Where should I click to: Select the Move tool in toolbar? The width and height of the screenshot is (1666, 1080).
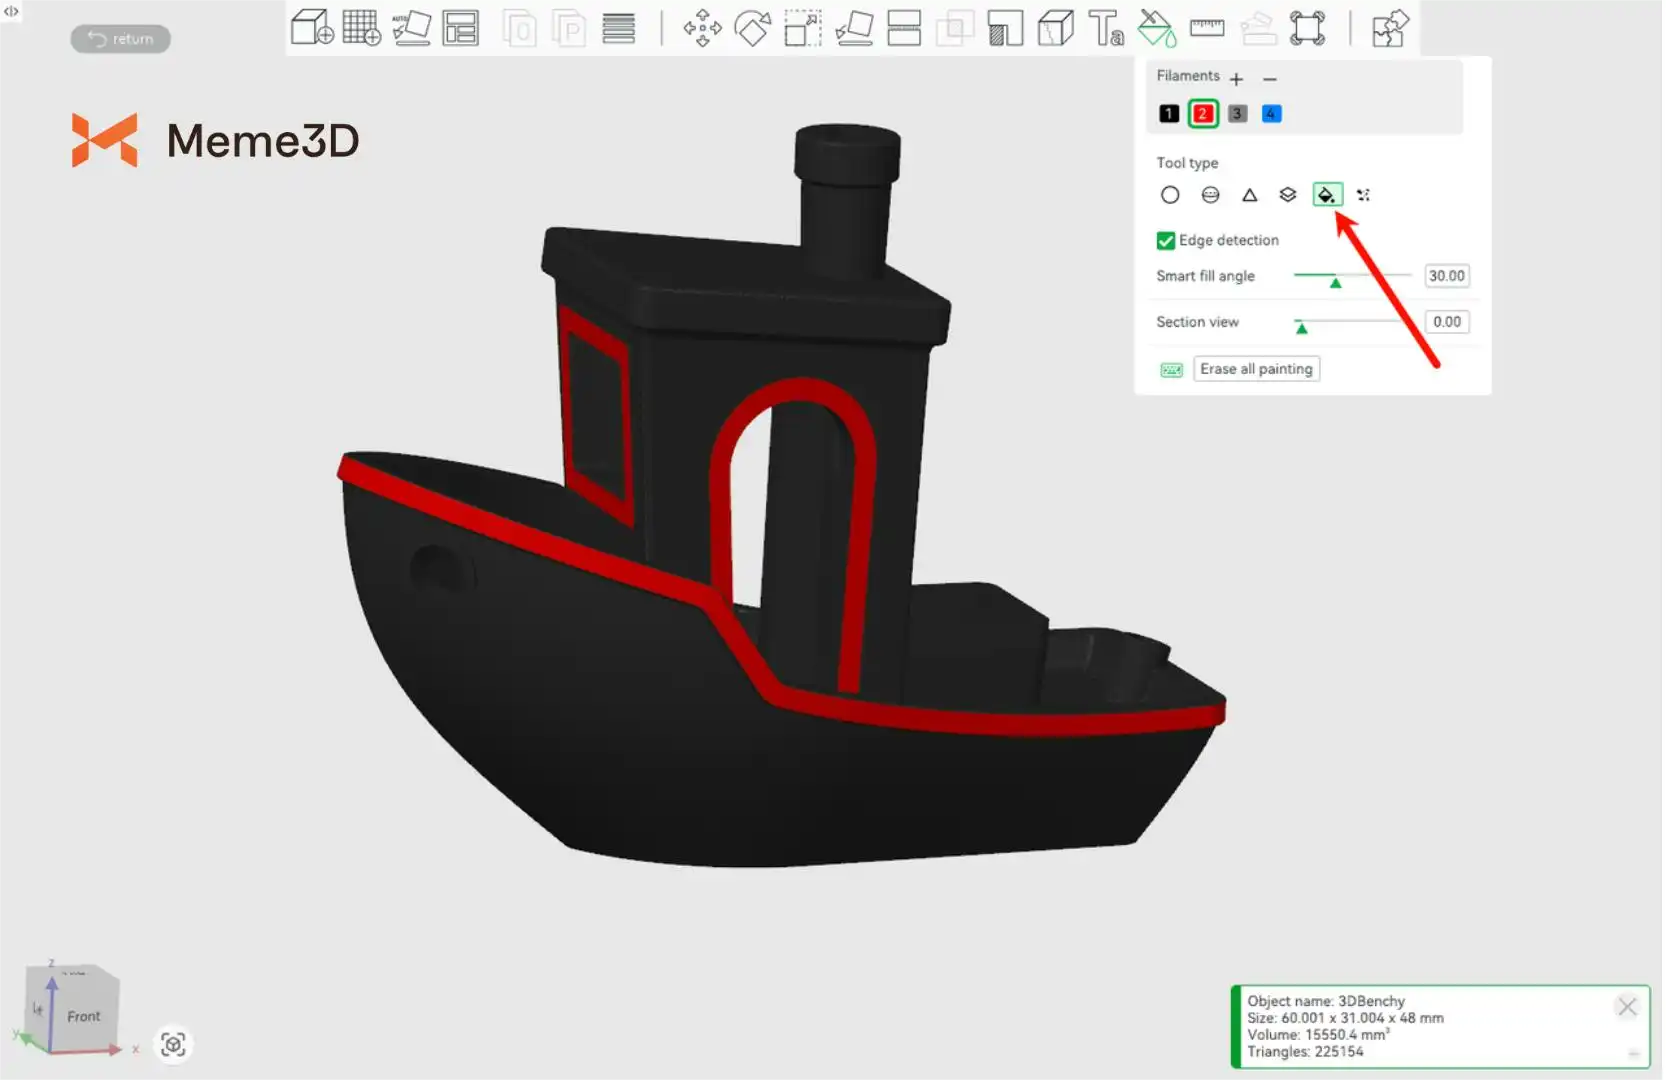pyautogui.click(x=702, y=28)
